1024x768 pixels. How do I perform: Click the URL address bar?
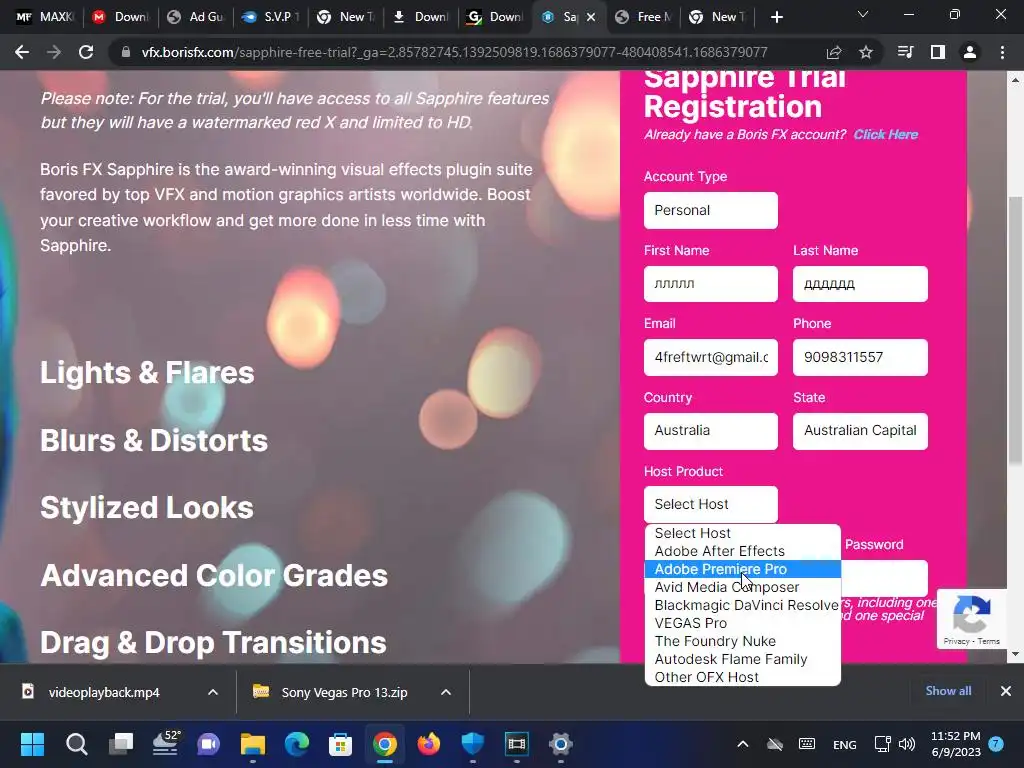[x=454, y=52]
